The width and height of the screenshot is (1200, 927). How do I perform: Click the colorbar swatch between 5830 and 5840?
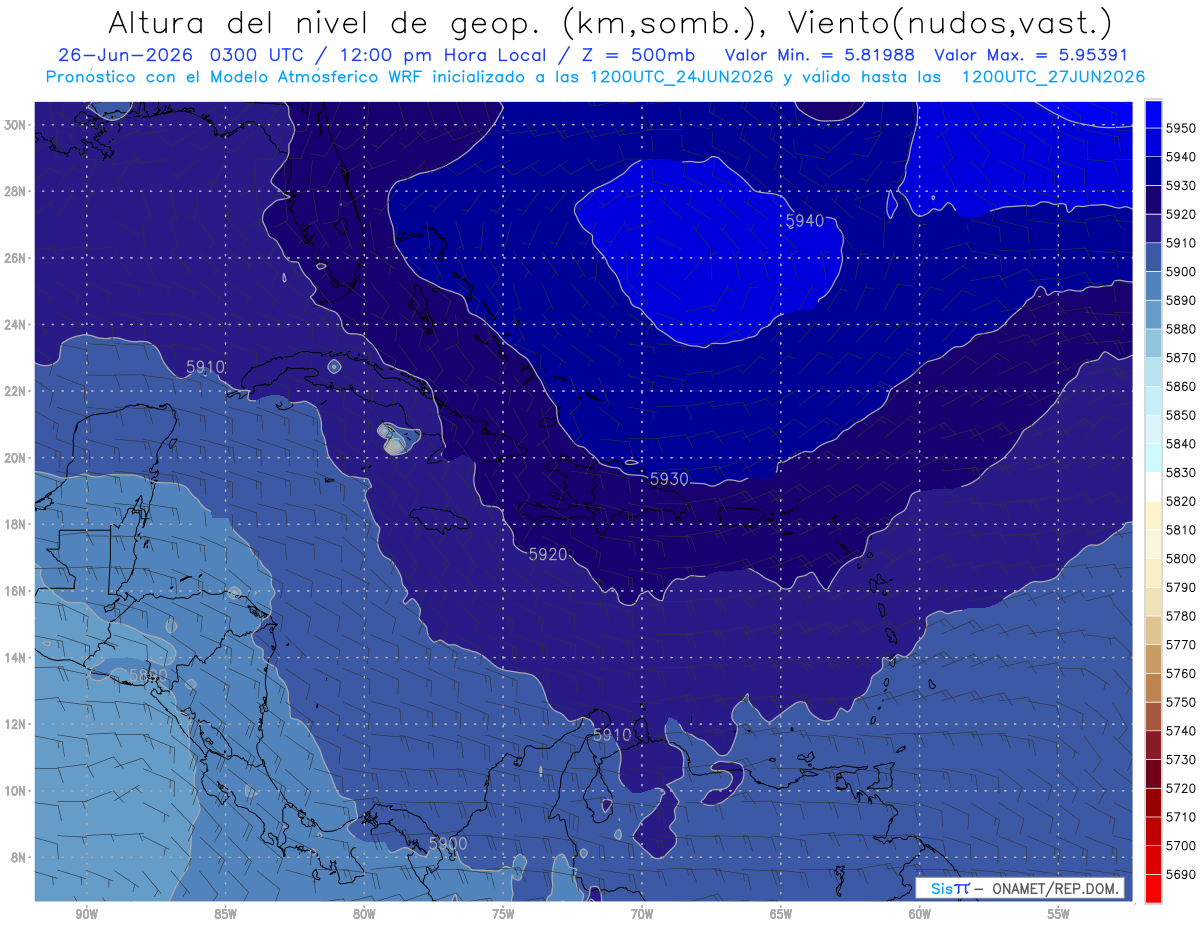(x=1153, y=457)
